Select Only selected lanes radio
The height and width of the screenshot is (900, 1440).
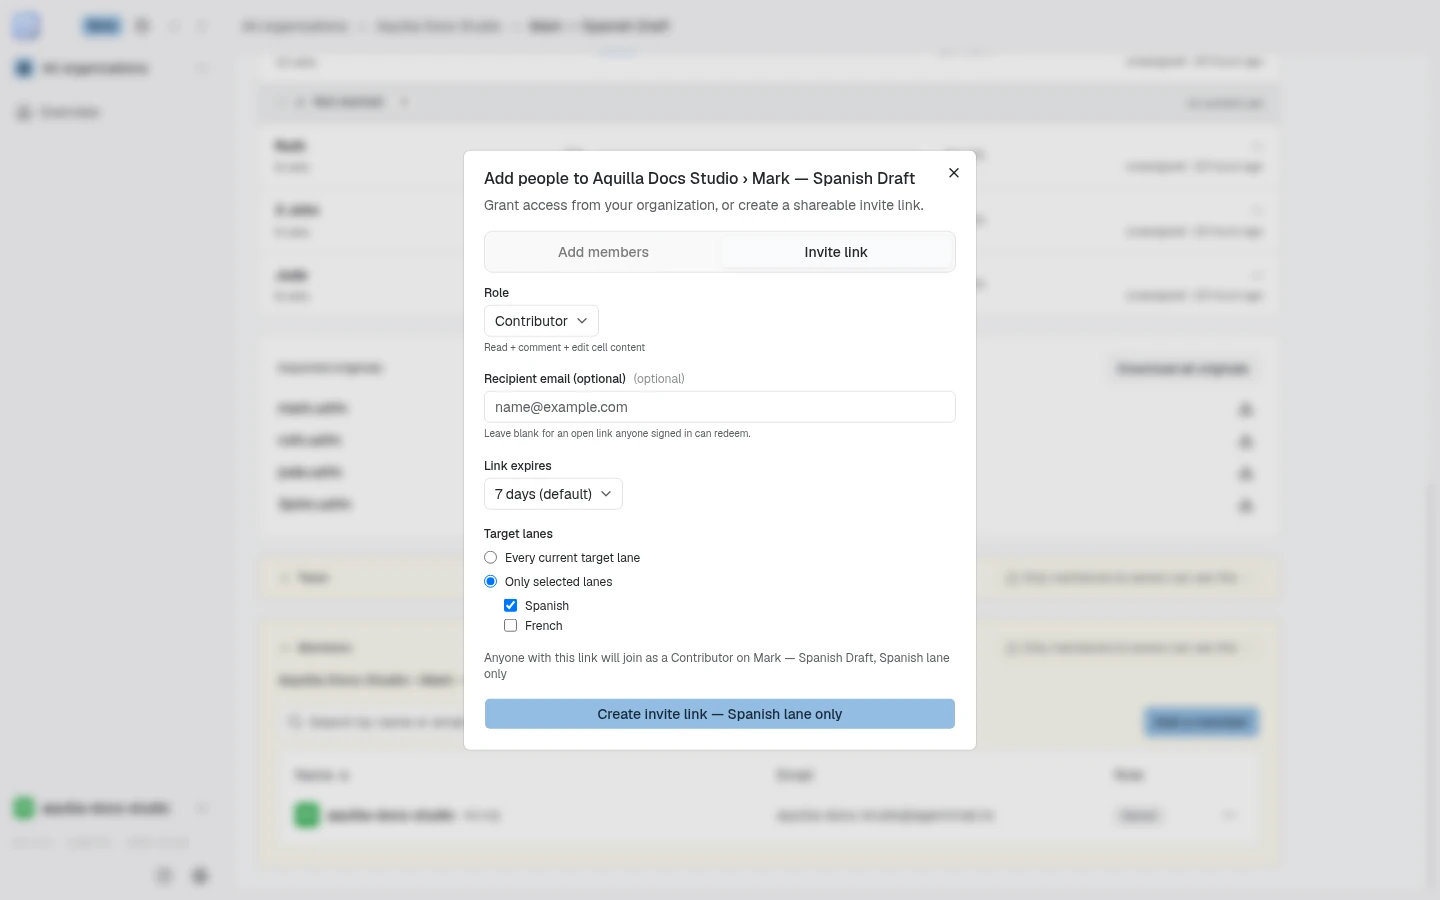coord(491,582)
